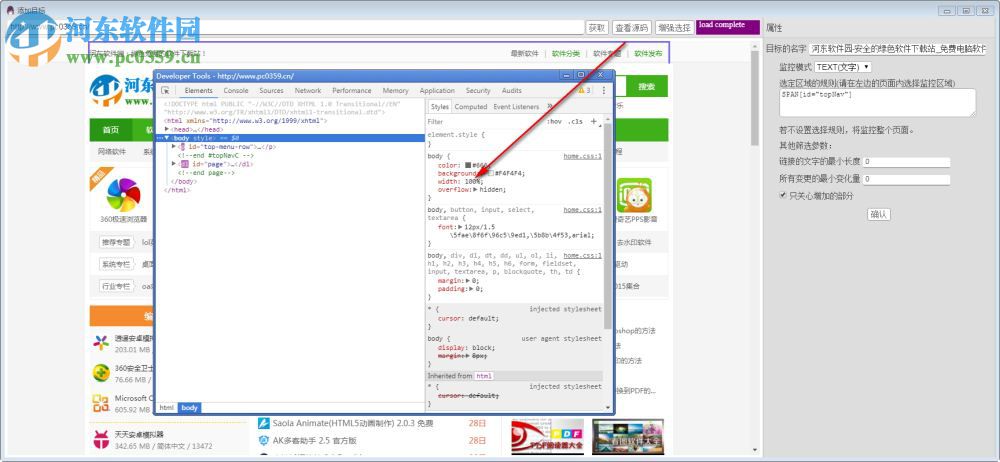This screenshot has height=462, width=1000.
Task: Select the Elements tab
Action: (198, 91)
